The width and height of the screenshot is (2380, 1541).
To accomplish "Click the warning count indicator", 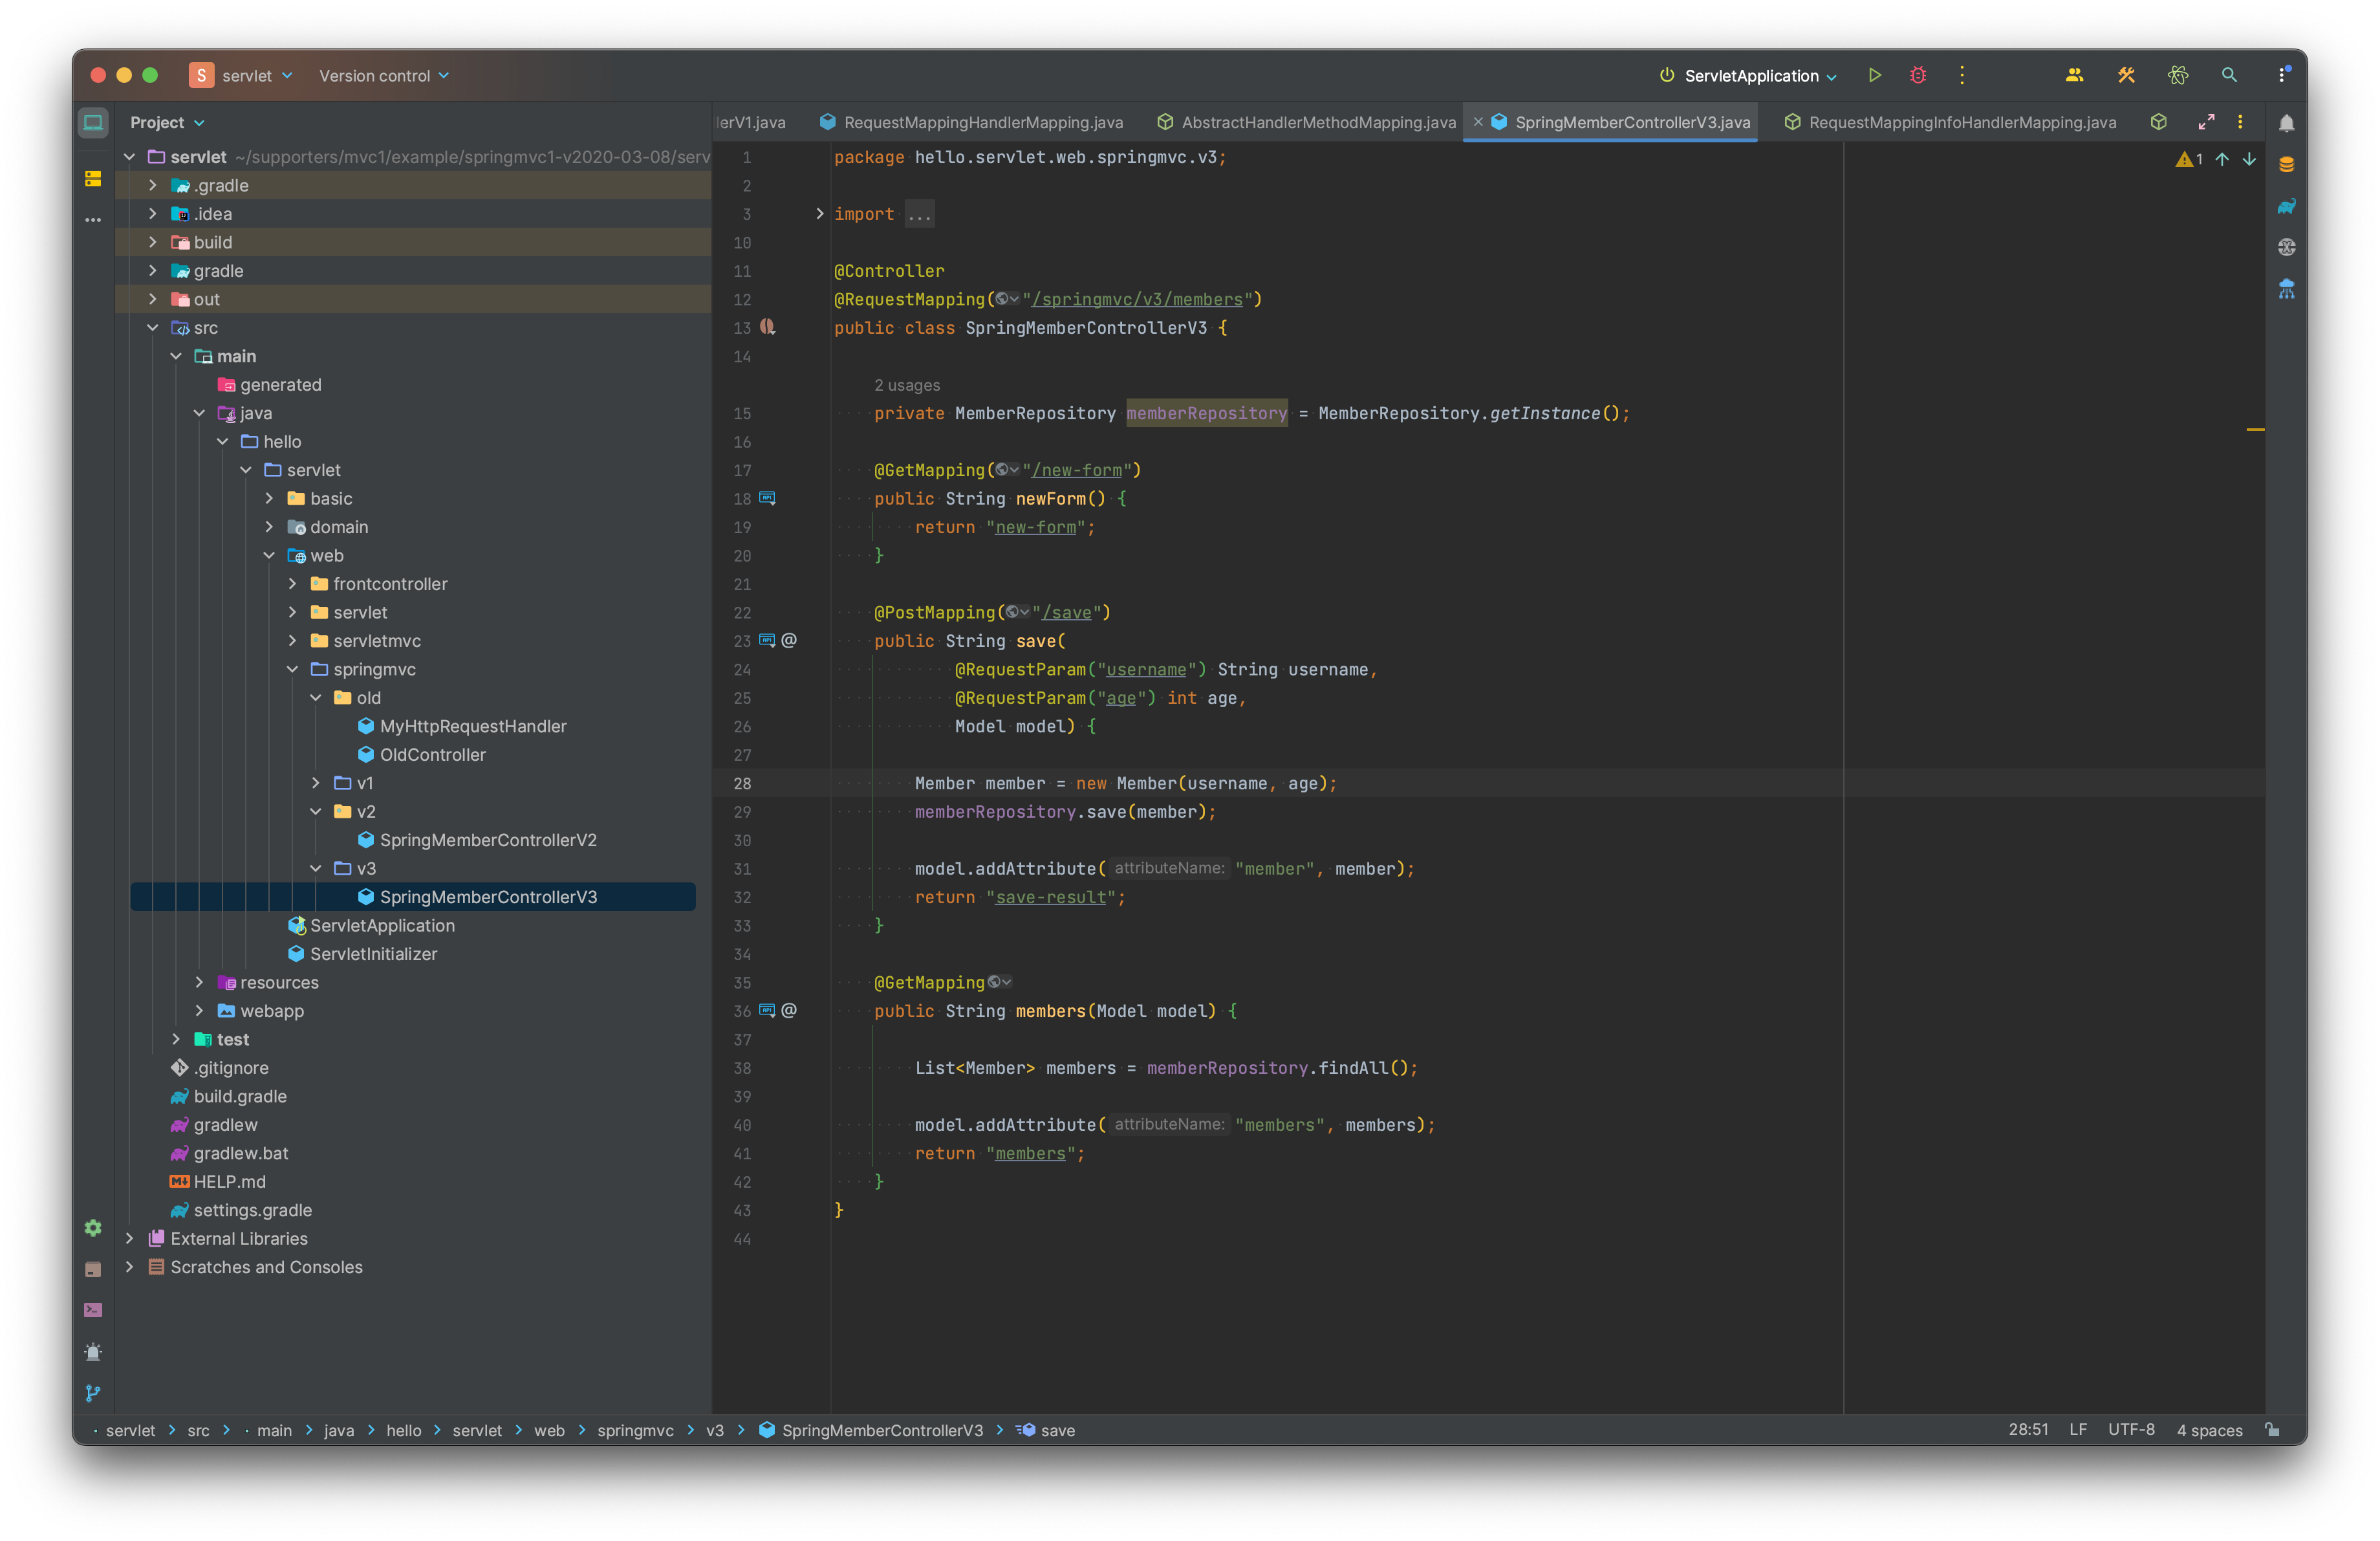I will [x=2189, y=159].
